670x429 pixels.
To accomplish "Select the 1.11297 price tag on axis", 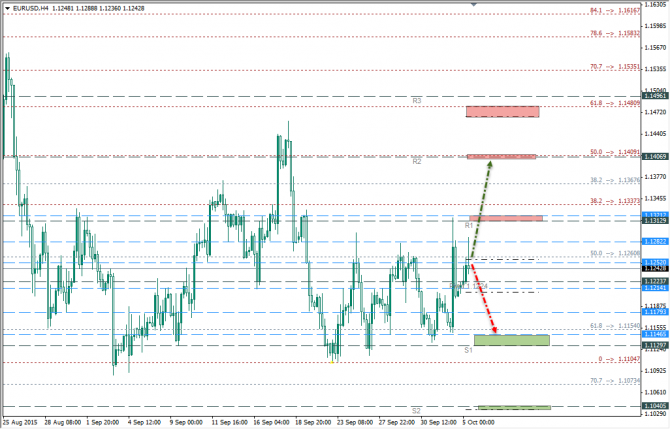I will tap(655, 345).
